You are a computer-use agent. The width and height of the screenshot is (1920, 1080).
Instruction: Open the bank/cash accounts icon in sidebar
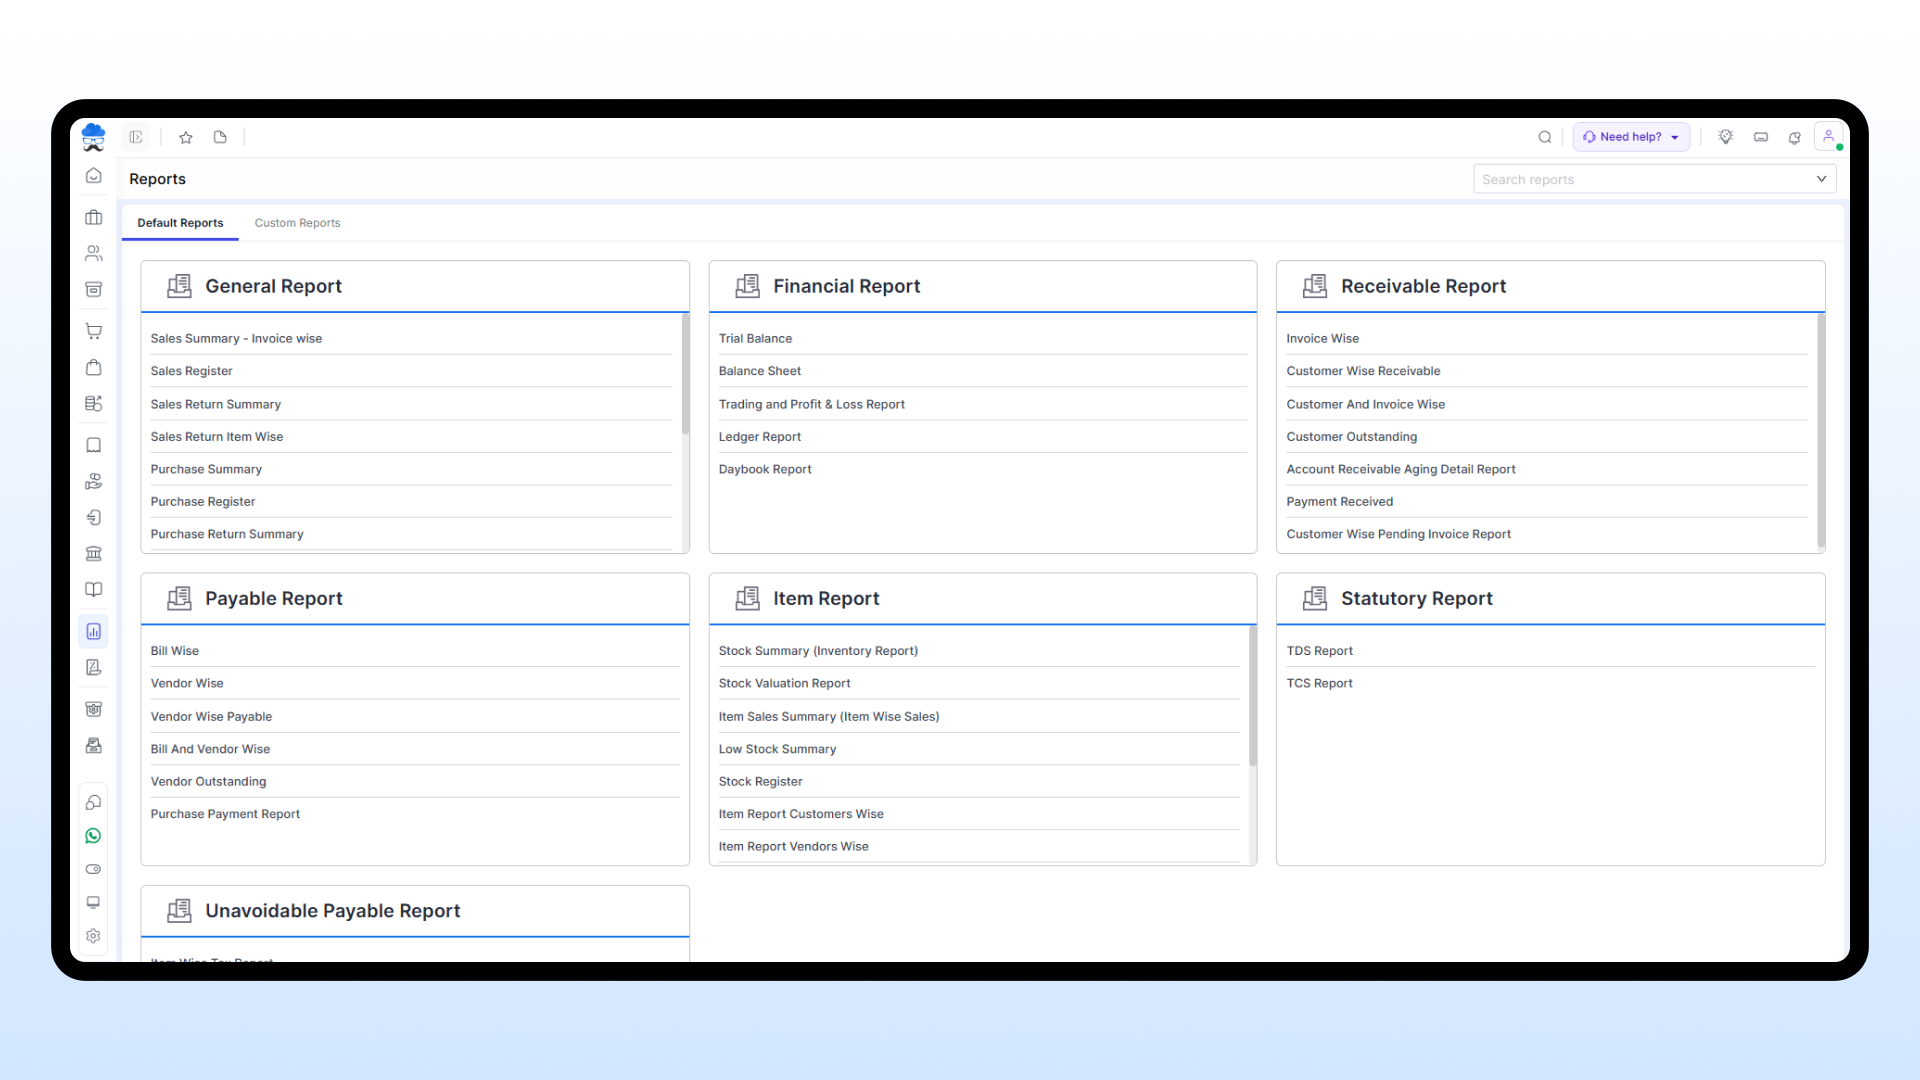93,553
